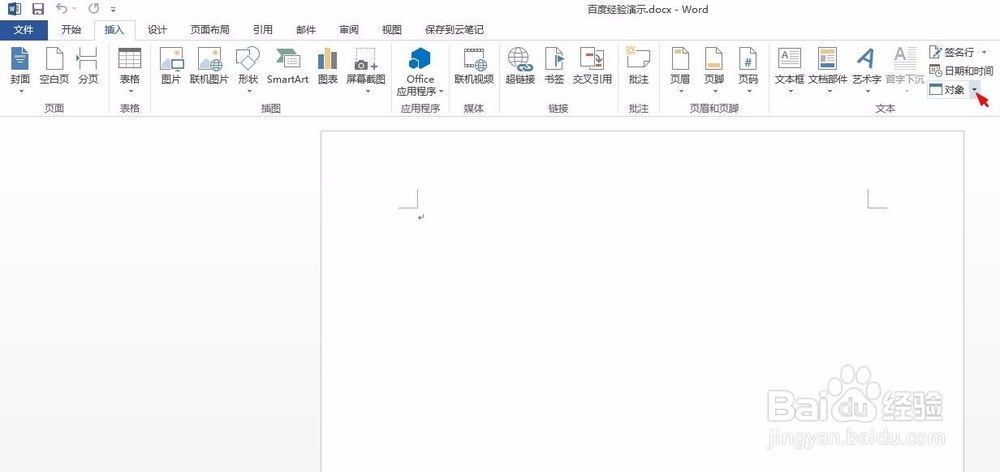Open Office 应用程序 apps menu
This screenshot has width=1000, height=472.
pos(420,71)
